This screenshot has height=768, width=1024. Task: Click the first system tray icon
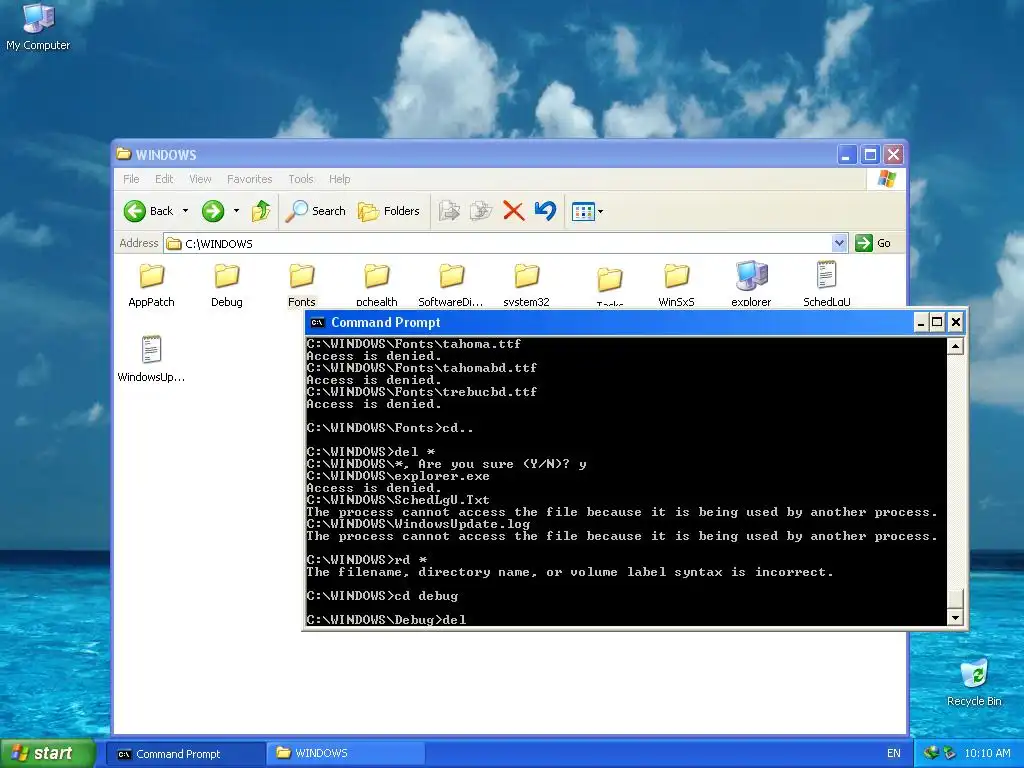pyautogui.click(x=931, y=753)
